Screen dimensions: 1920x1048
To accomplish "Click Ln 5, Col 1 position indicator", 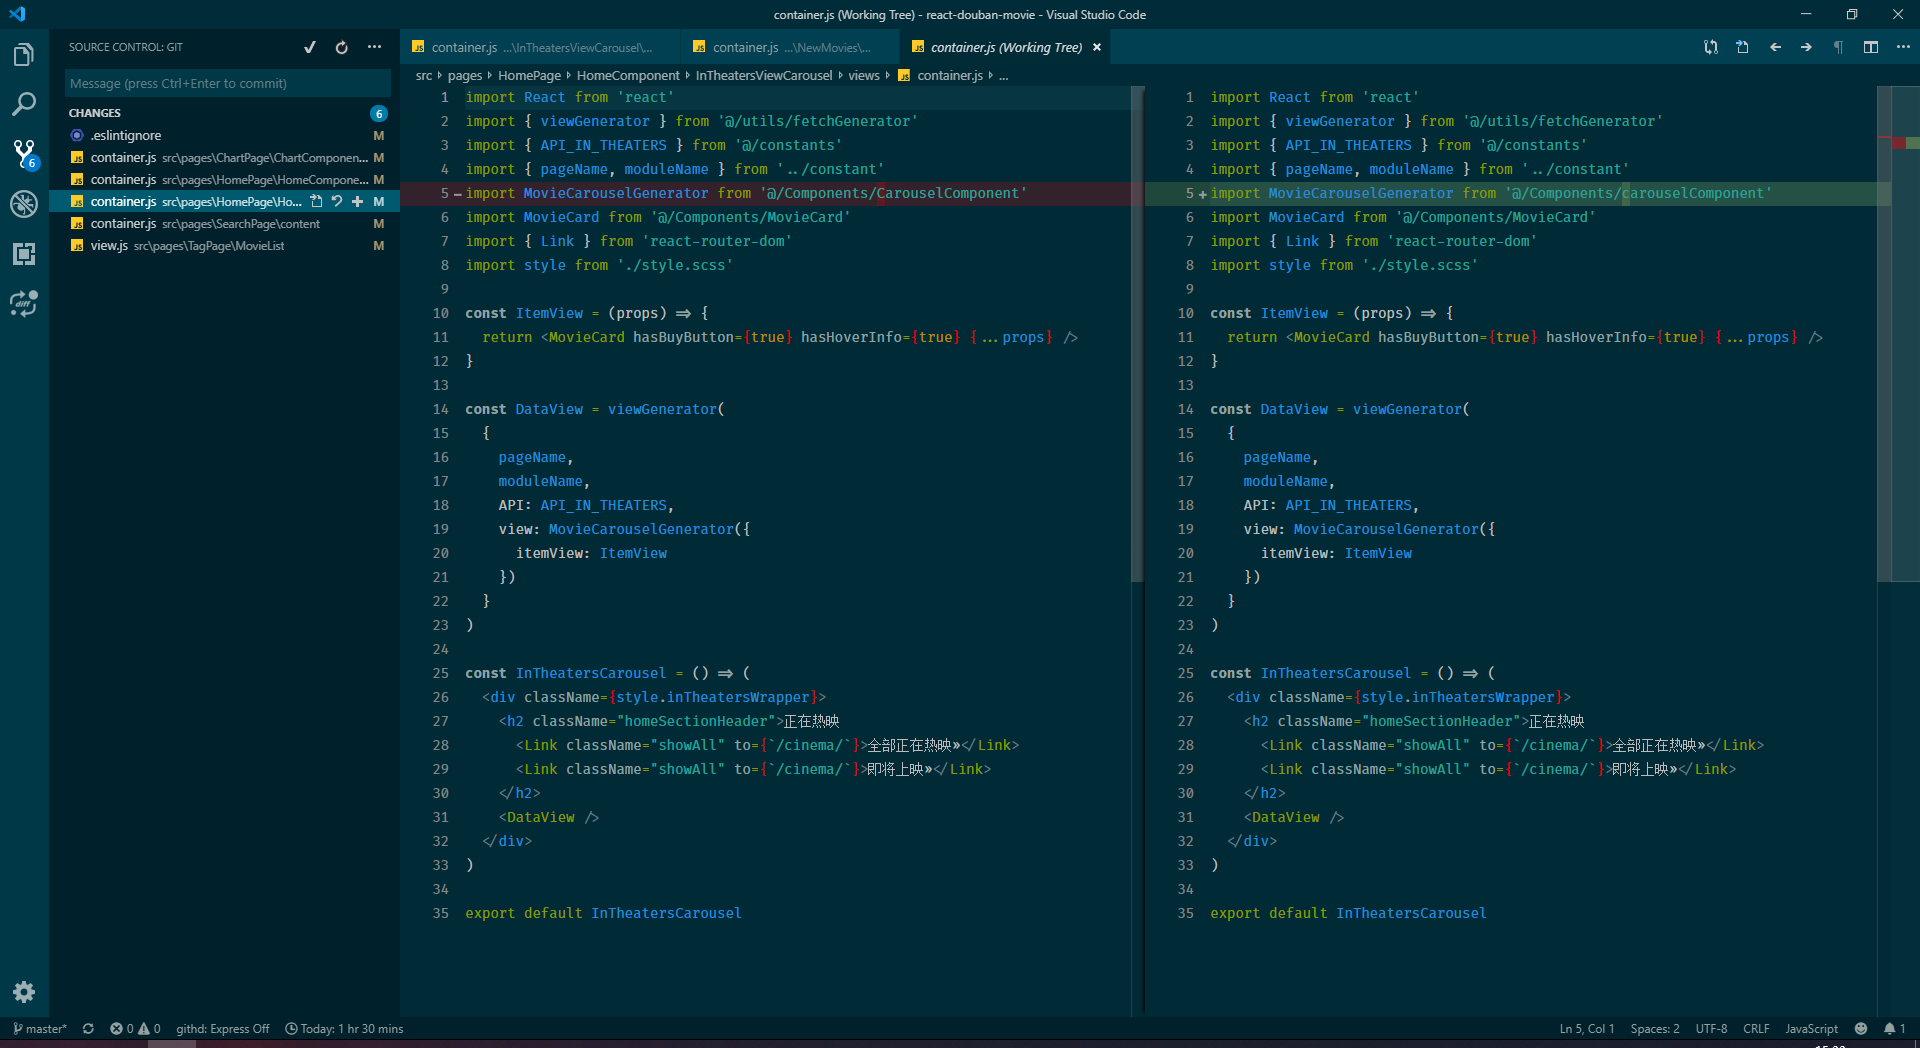I will [x=1587, y=1028].
